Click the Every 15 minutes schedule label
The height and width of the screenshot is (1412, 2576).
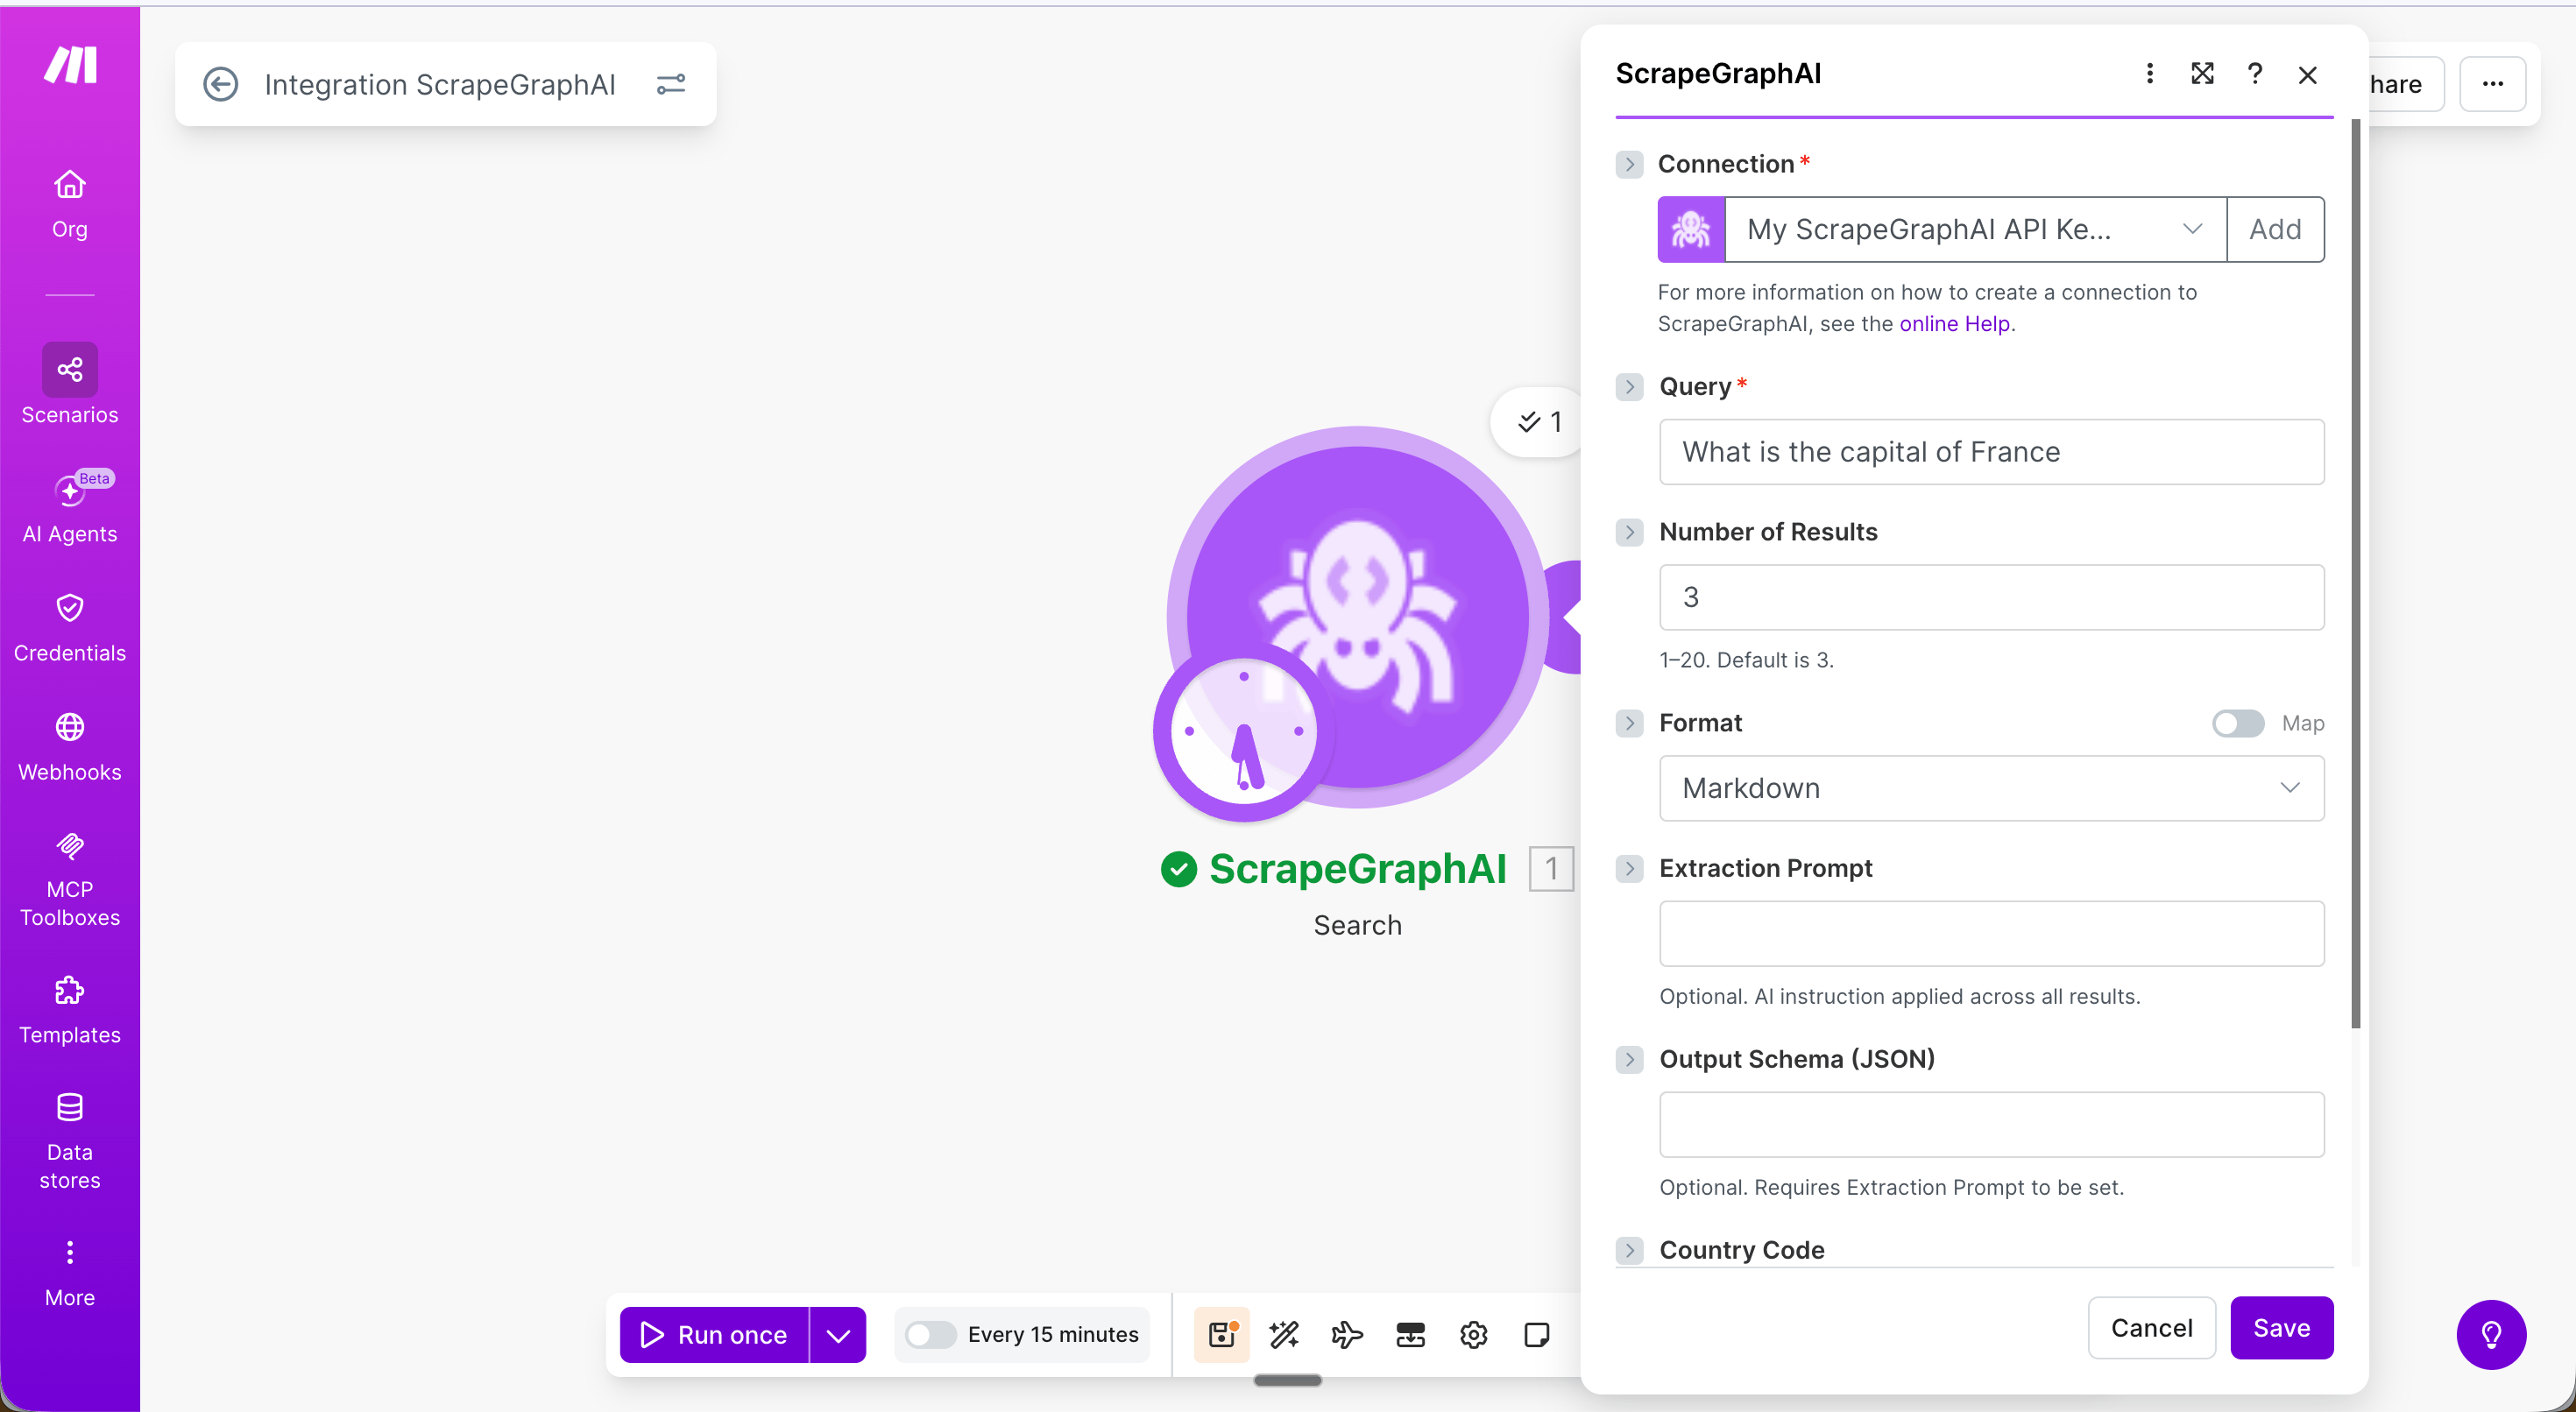coord(1052,1335)
